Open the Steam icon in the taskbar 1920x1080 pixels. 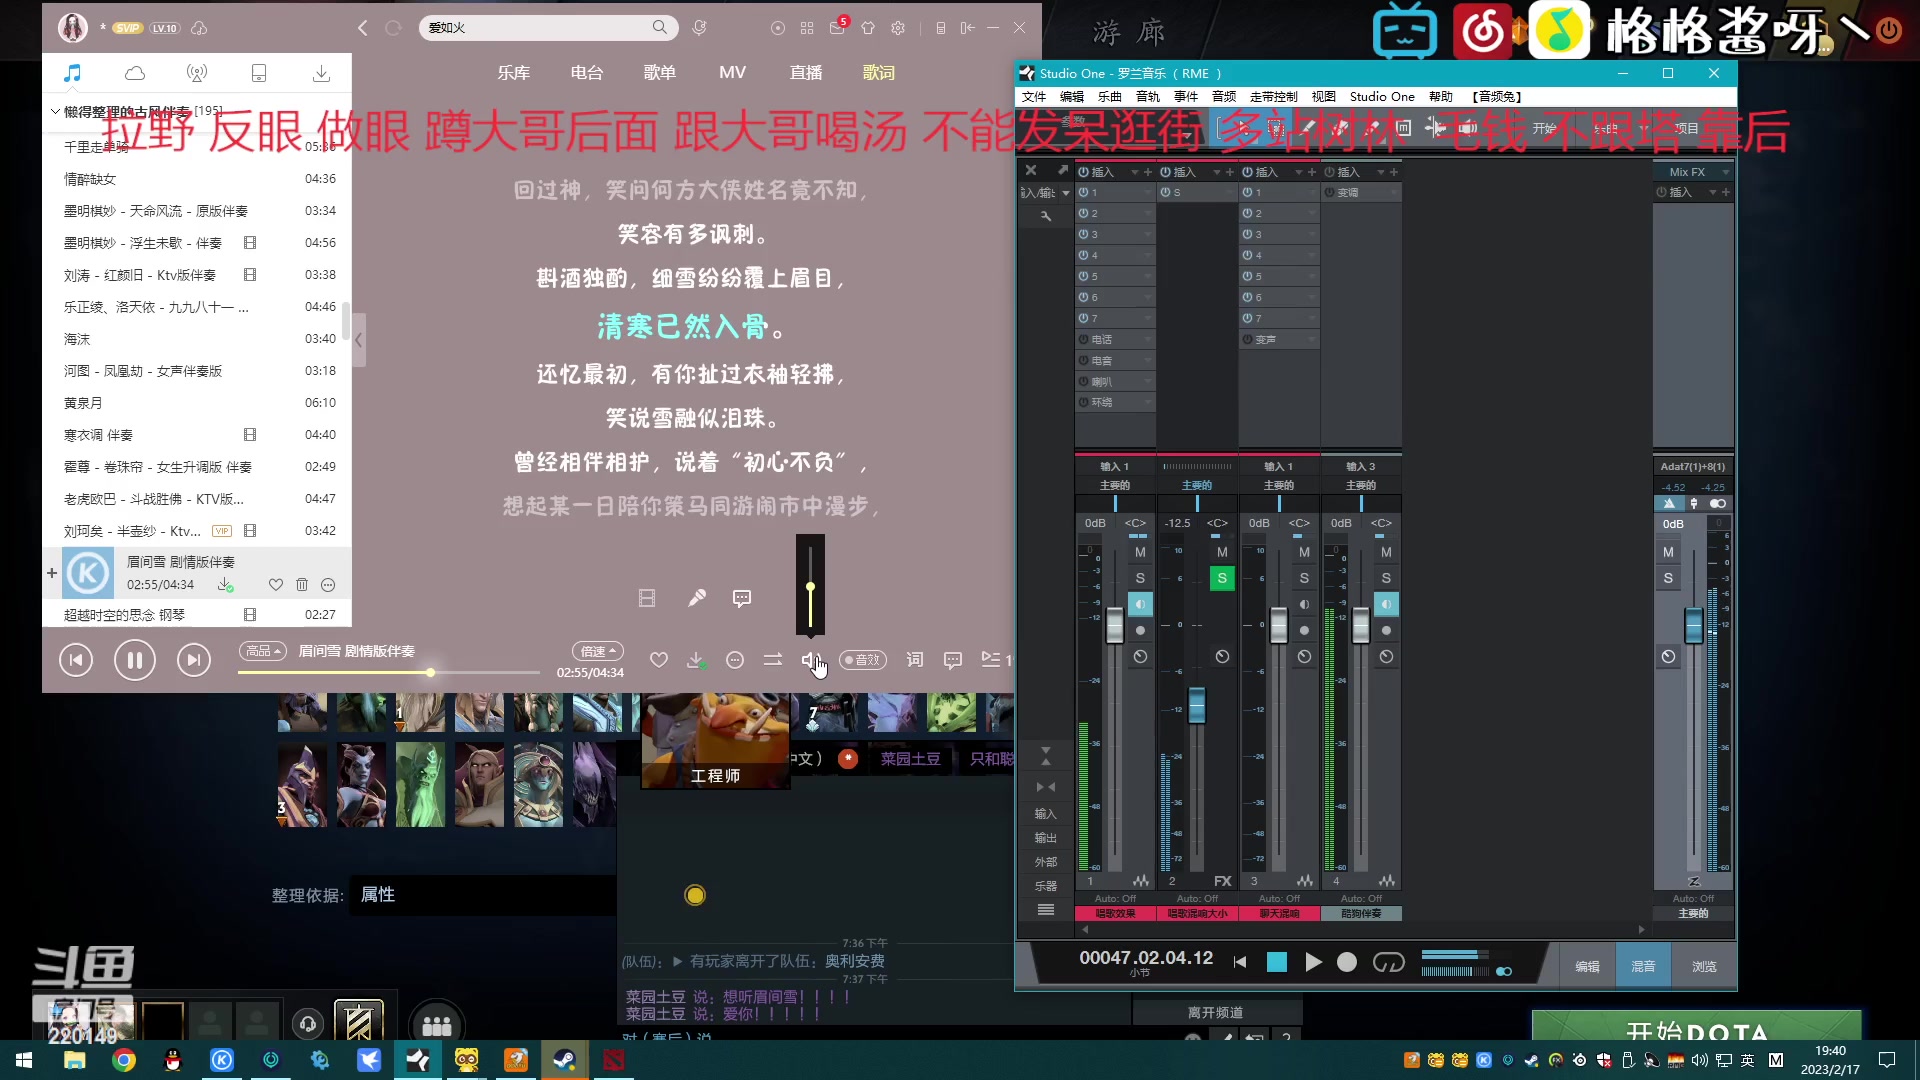tap(565, 1060)
